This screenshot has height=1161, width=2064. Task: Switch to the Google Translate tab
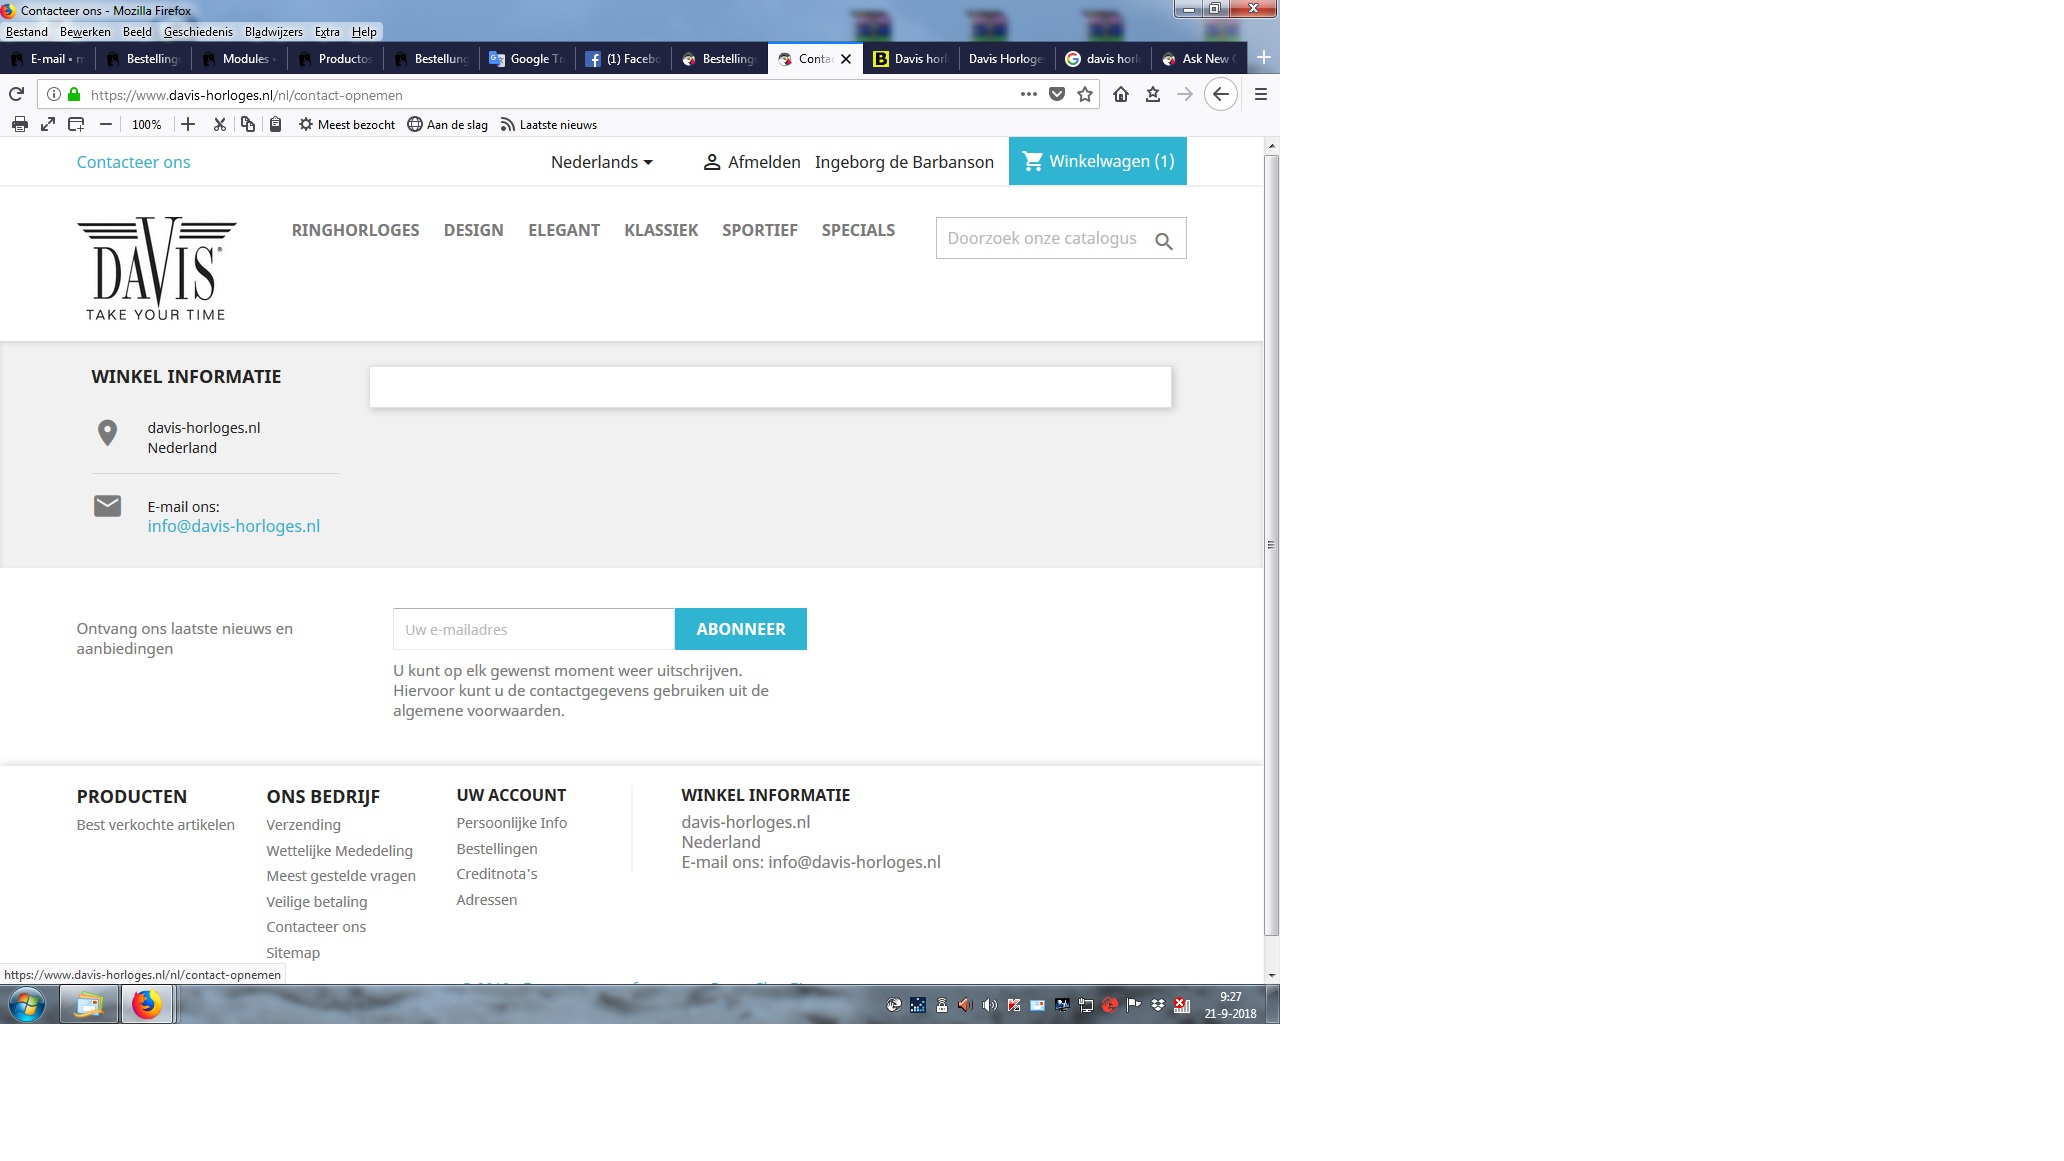tap(527, 59)
